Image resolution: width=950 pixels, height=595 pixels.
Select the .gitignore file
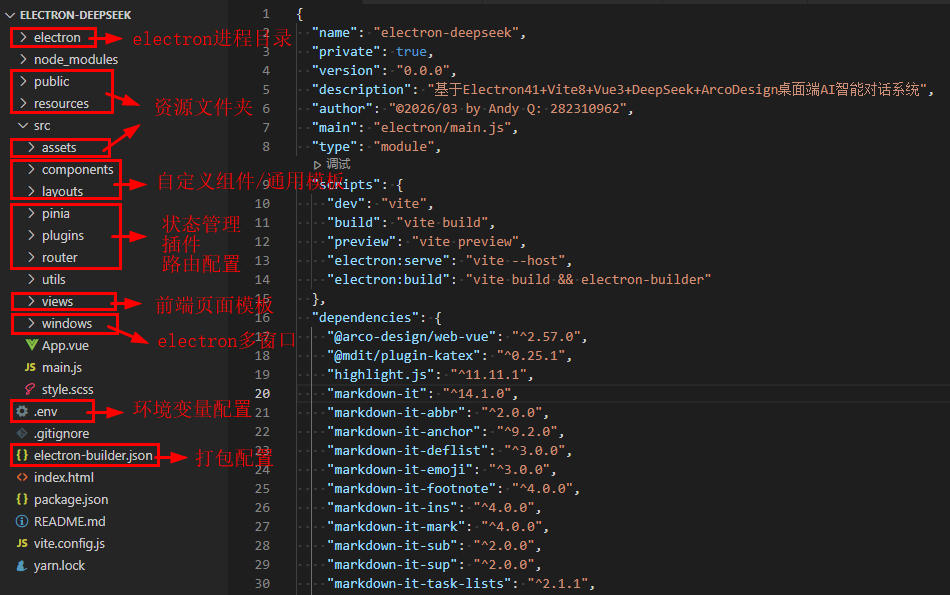61,433
